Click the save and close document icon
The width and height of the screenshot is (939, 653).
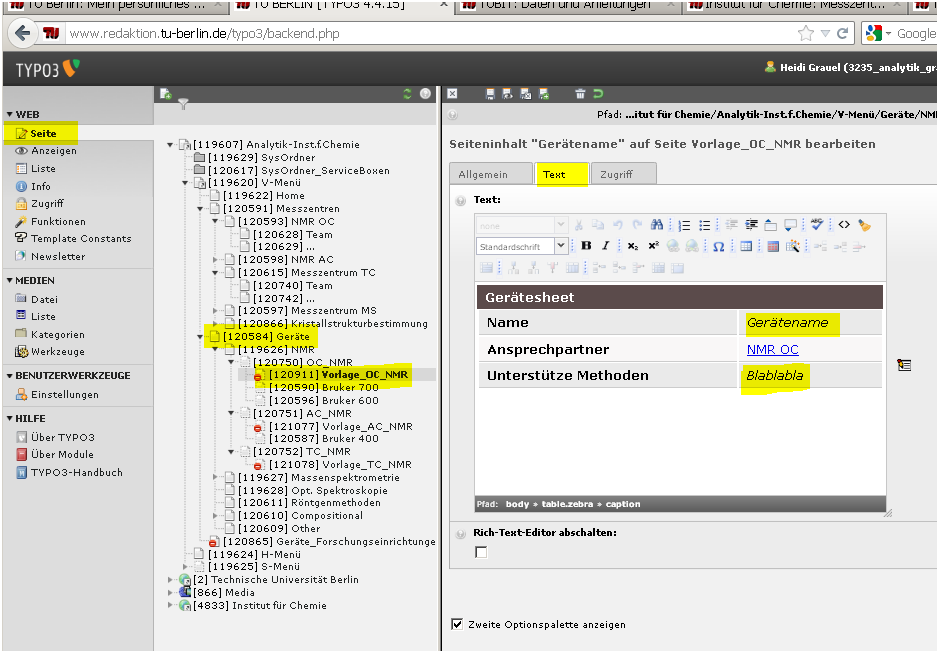tap(525, 93)
